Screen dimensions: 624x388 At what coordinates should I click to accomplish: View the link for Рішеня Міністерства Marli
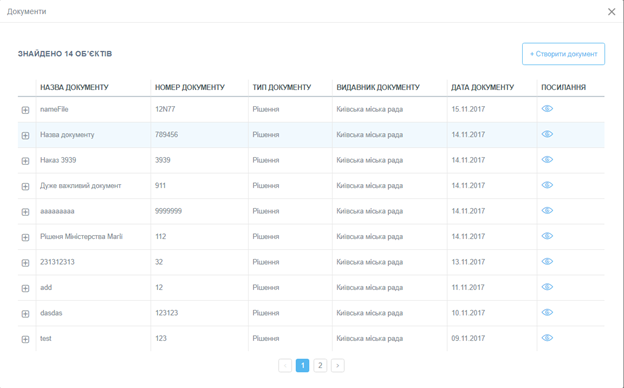[547, 236]
